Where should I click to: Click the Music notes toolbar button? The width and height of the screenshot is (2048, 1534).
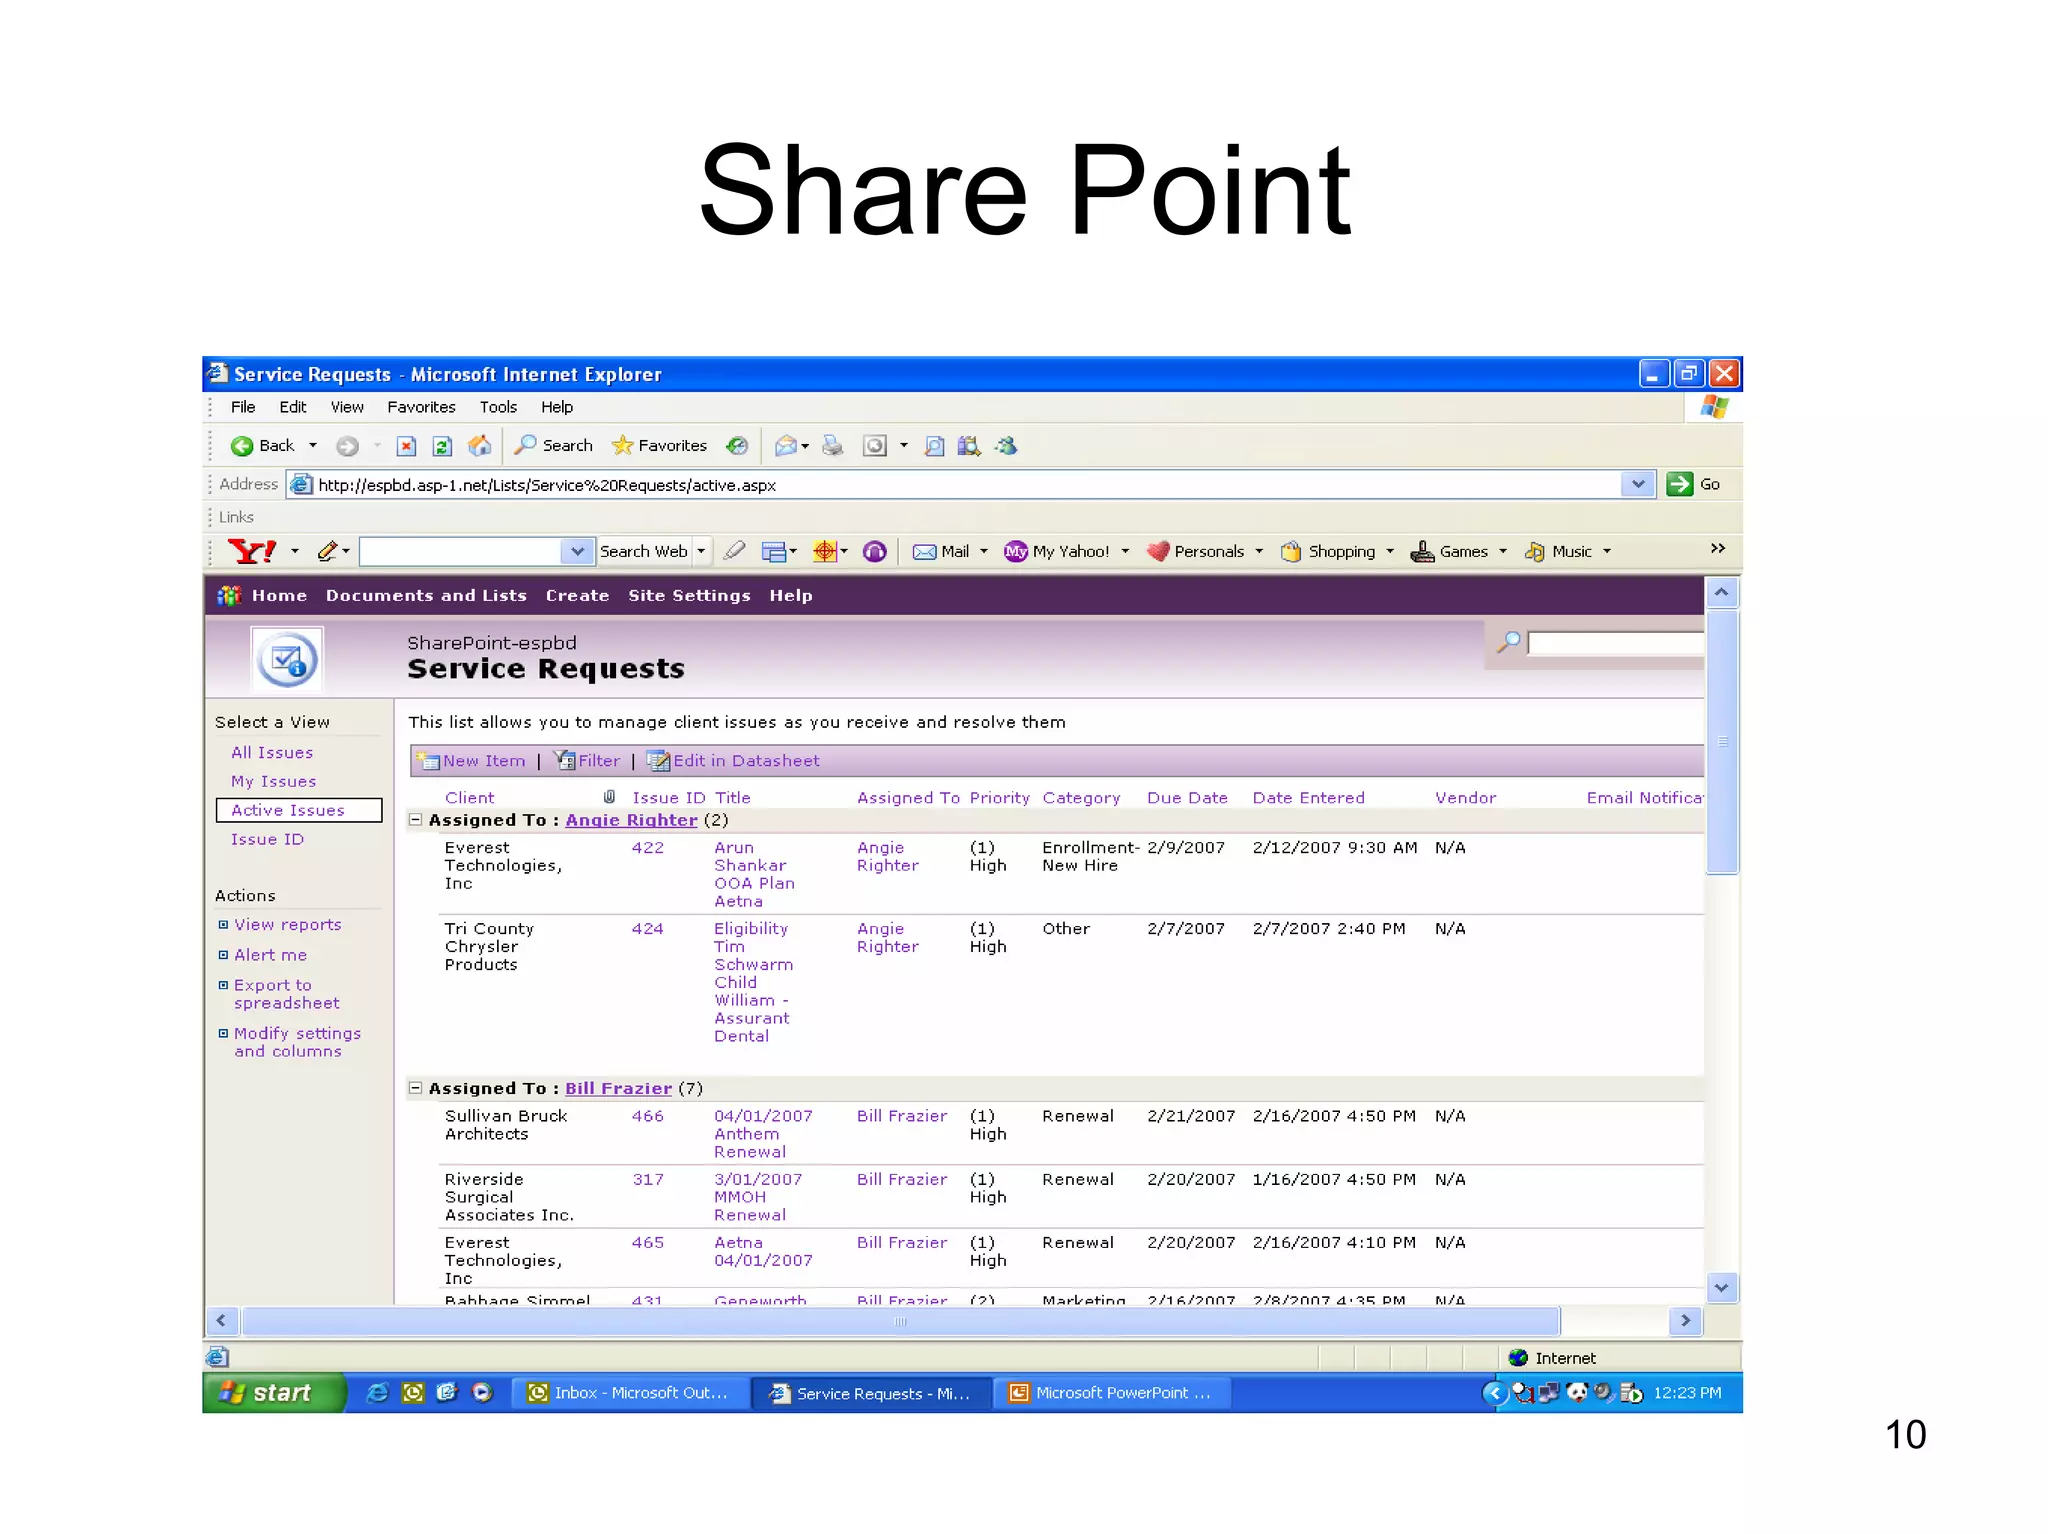point(1558,551)
